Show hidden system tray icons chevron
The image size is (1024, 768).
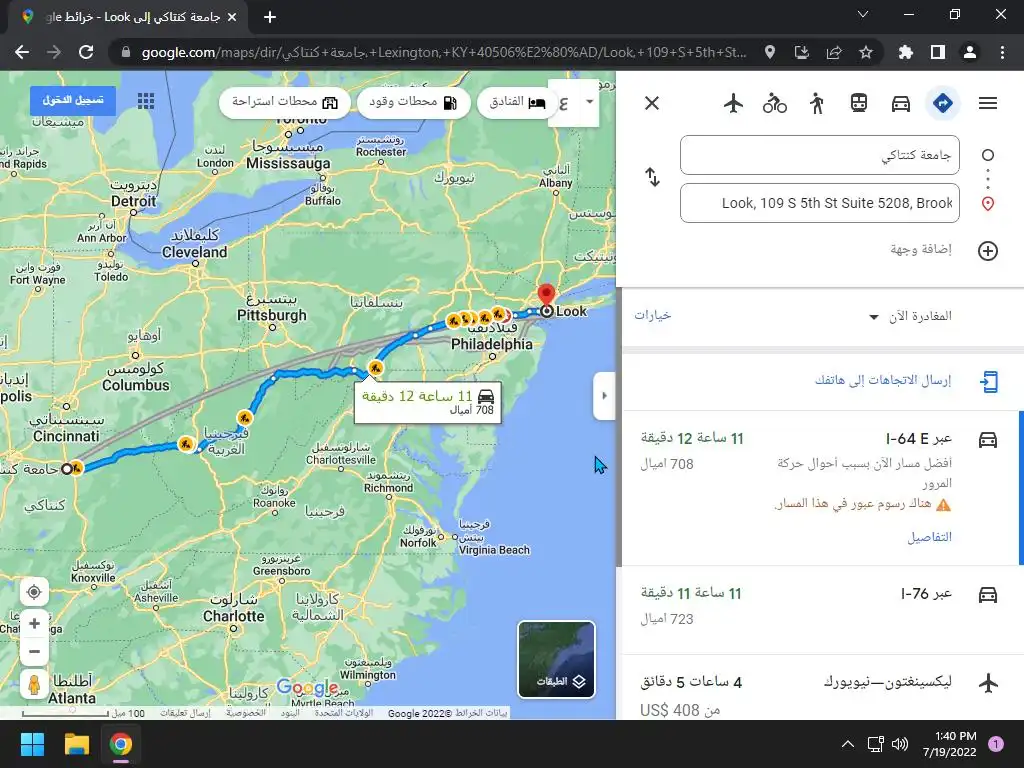[848, 744]
